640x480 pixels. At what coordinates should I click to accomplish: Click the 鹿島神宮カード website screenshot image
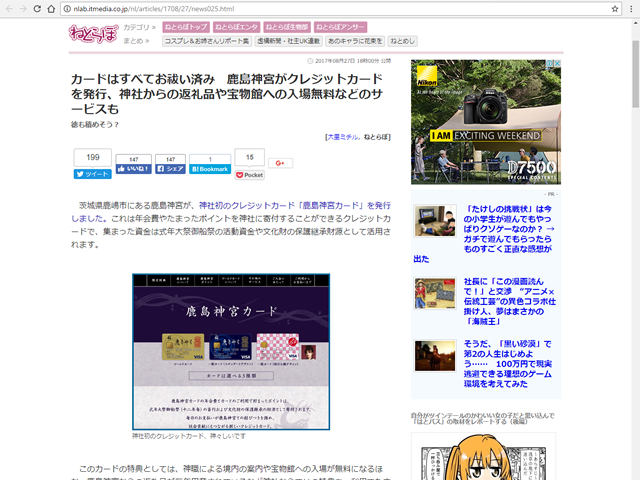coord(231,350)
